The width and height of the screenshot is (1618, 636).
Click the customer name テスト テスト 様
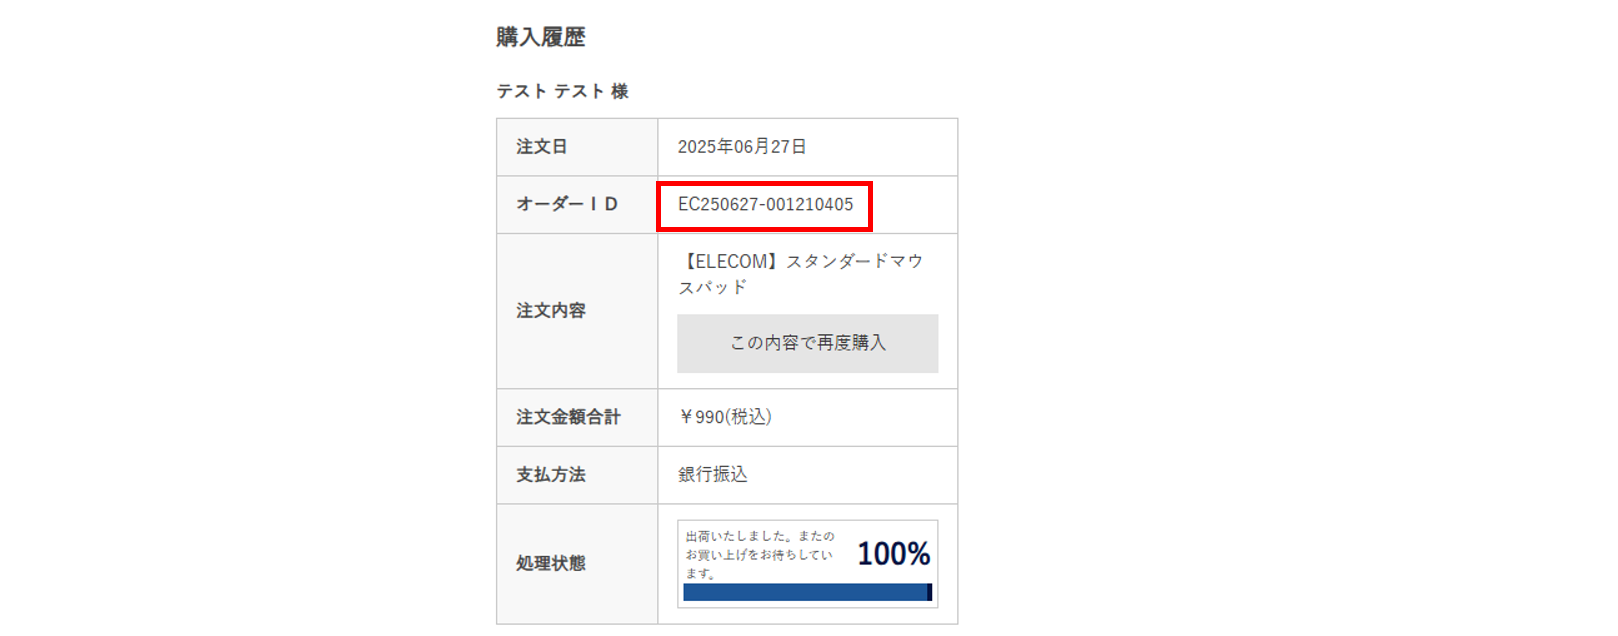(x=562, y=91)
